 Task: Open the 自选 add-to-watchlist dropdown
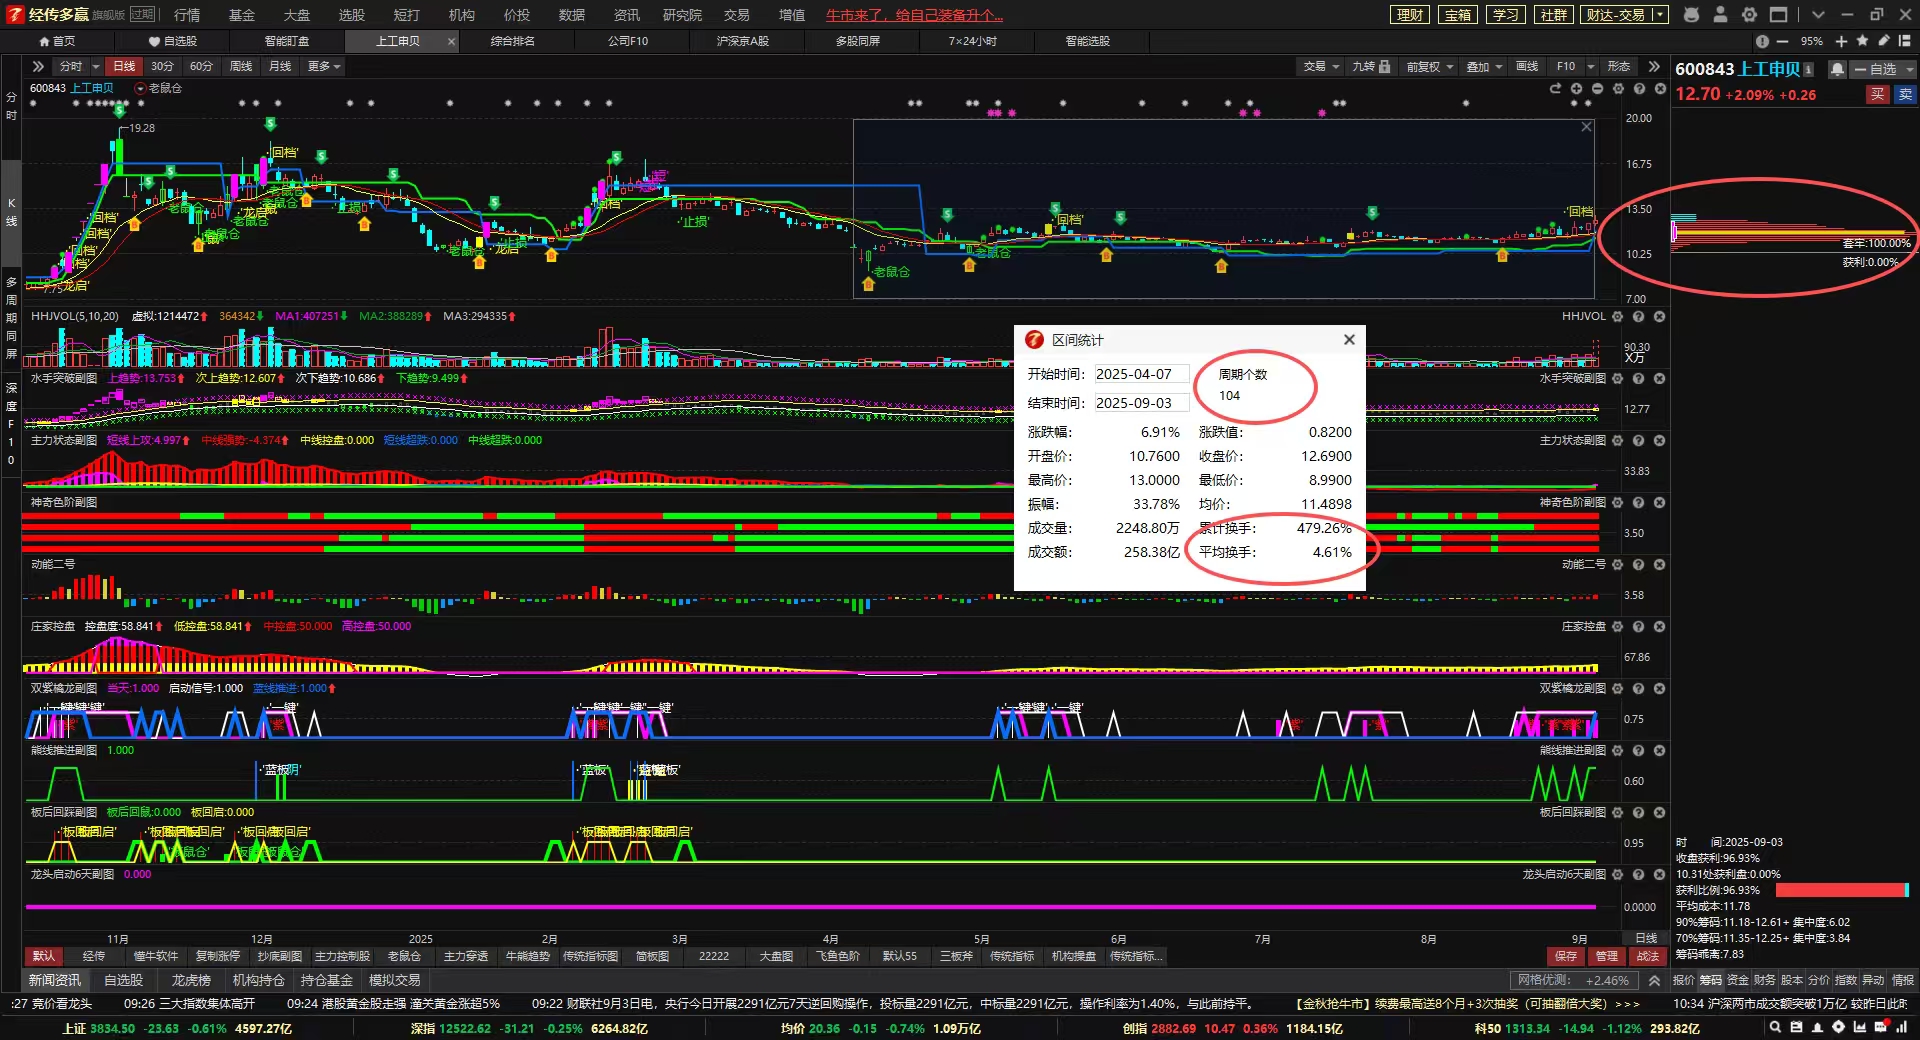(x=1881, y=69)
